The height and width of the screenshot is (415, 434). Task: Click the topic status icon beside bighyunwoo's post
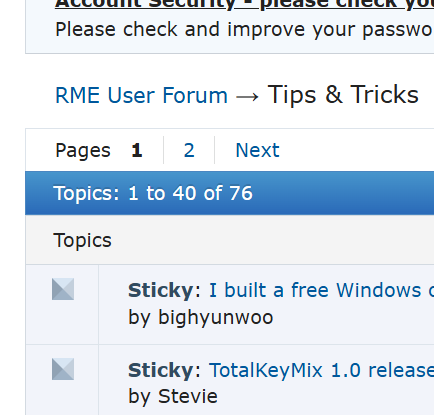(63, 289)
